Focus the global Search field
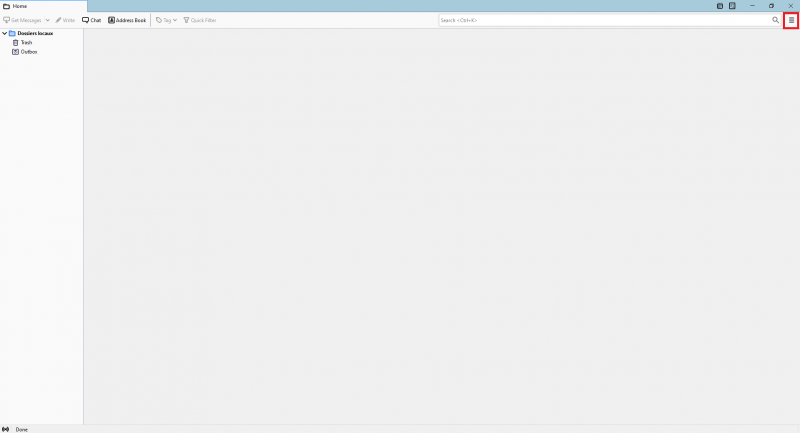This screenshot has height=433, width=800. [605, 20]
